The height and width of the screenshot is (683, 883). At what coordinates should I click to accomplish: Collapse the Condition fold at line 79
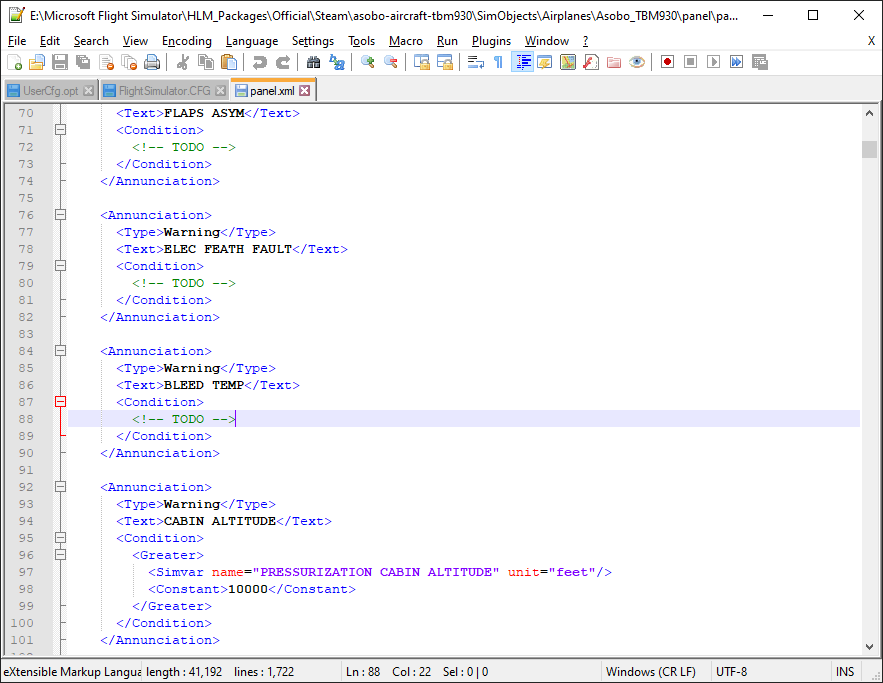tap(60, 266)
